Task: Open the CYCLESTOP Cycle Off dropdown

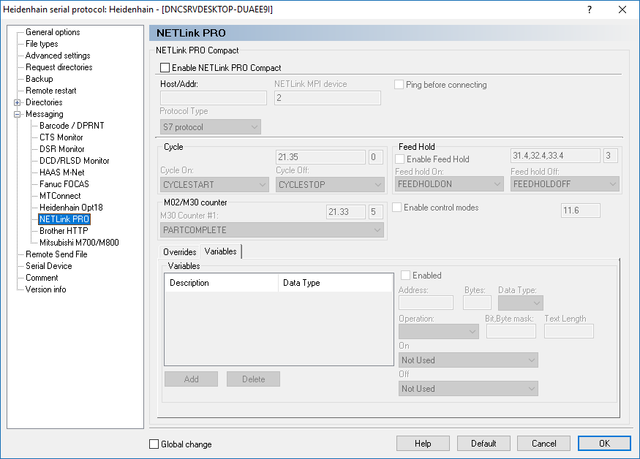Action: pos(330,185)
